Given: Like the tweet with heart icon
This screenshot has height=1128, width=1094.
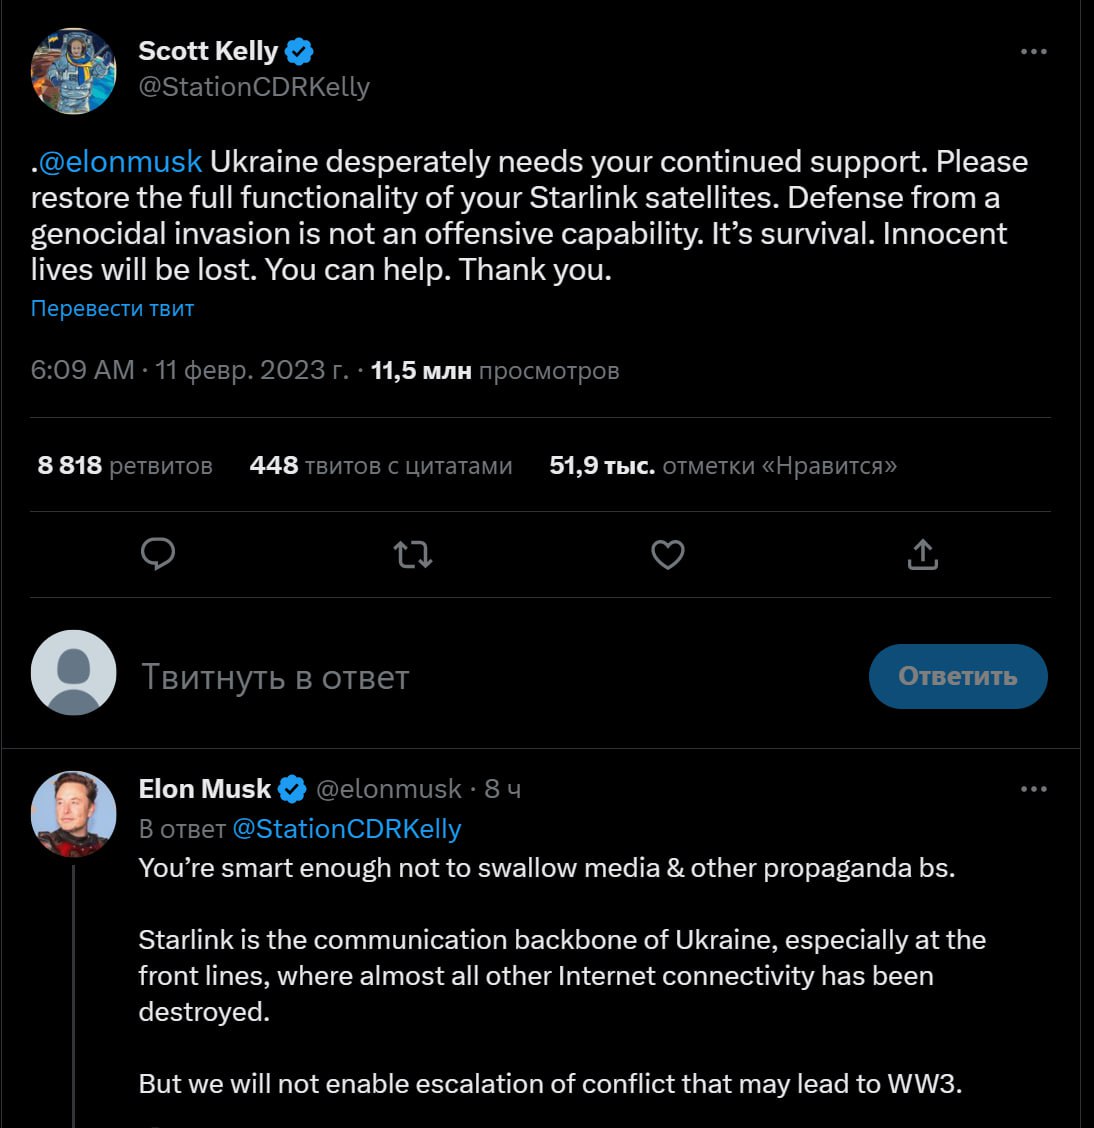Looking at the screenshot, I should (x=667, y=554).
